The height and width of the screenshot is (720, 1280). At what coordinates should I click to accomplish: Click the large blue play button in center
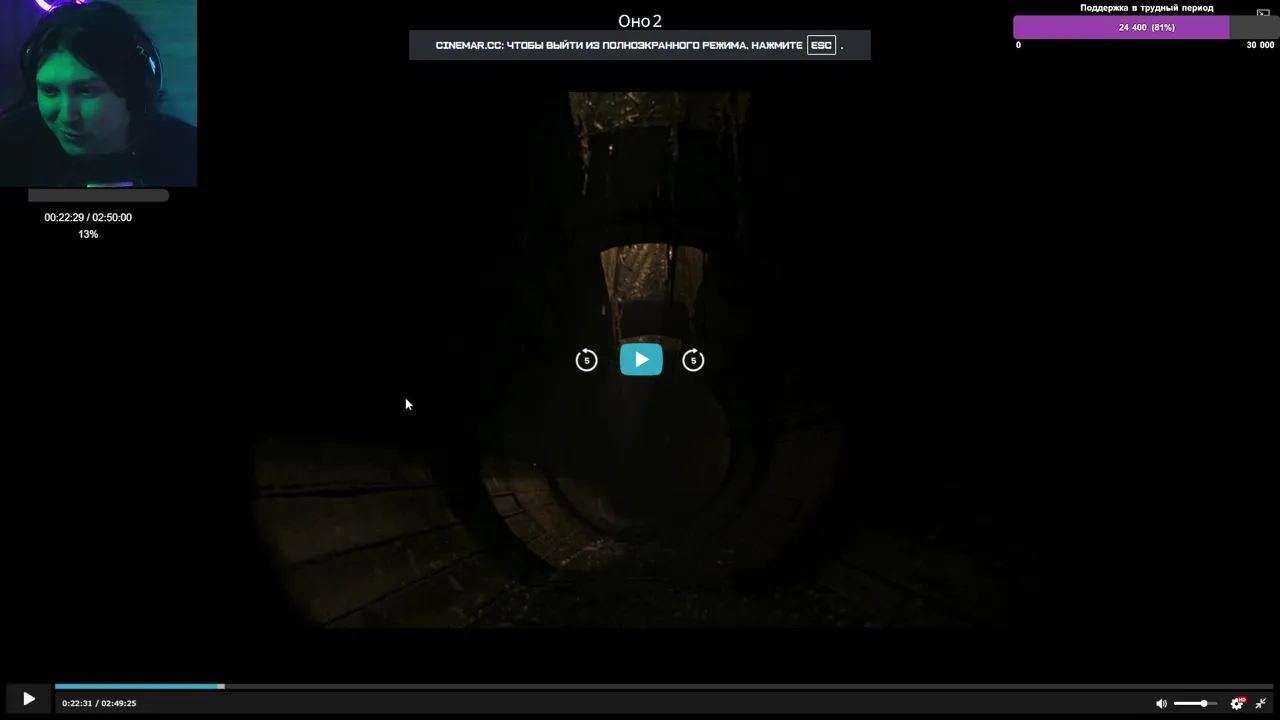coord(641,360)
